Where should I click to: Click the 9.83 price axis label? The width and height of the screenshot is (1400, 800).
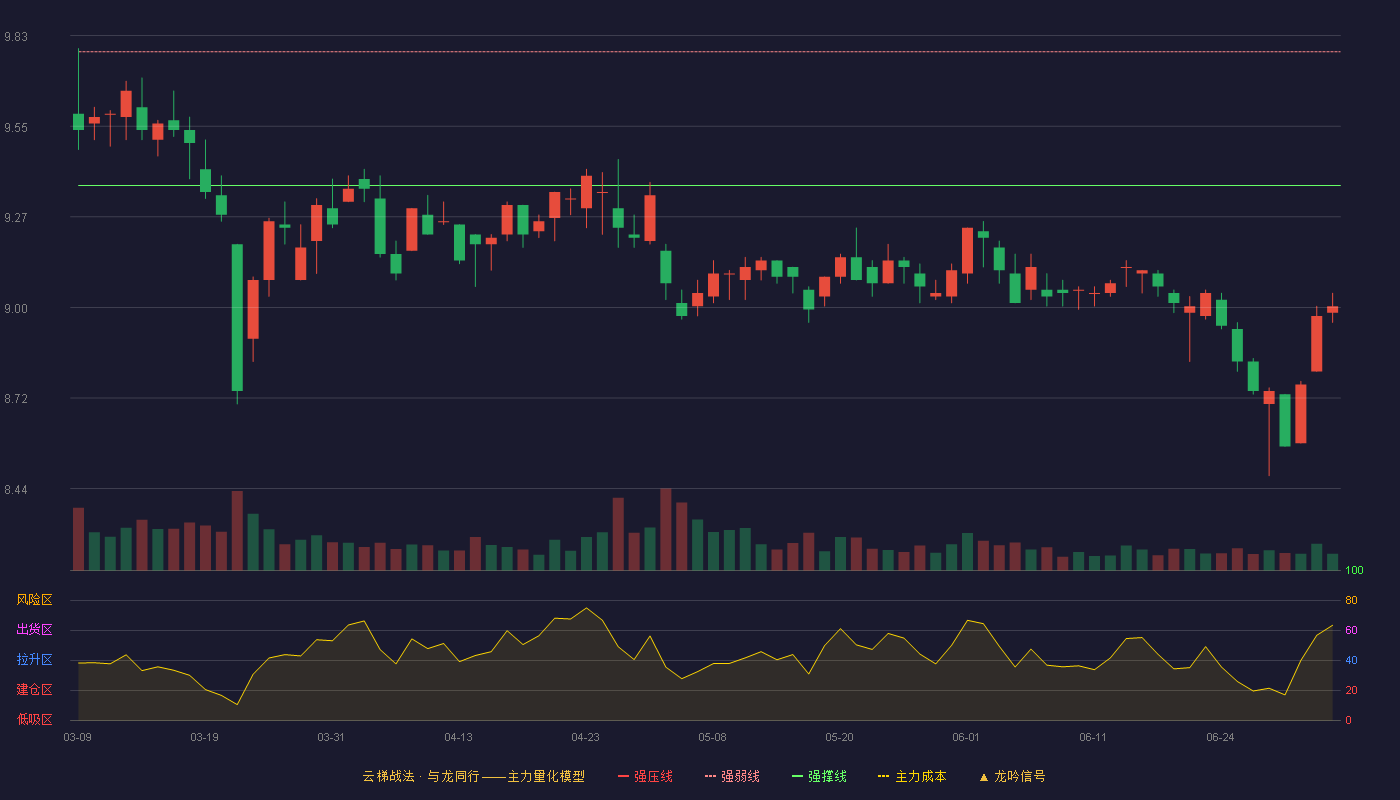16,37
